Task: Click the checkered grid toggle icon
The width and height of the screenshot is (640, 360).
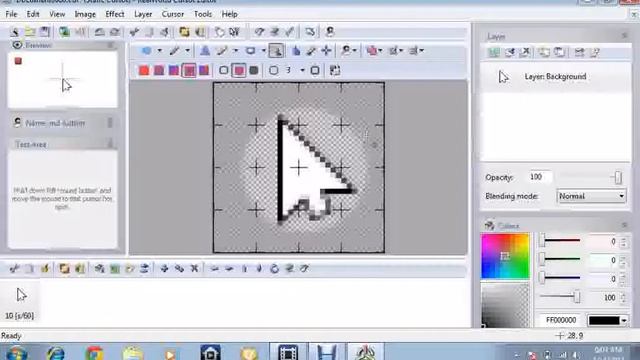Action: [335, 70]
